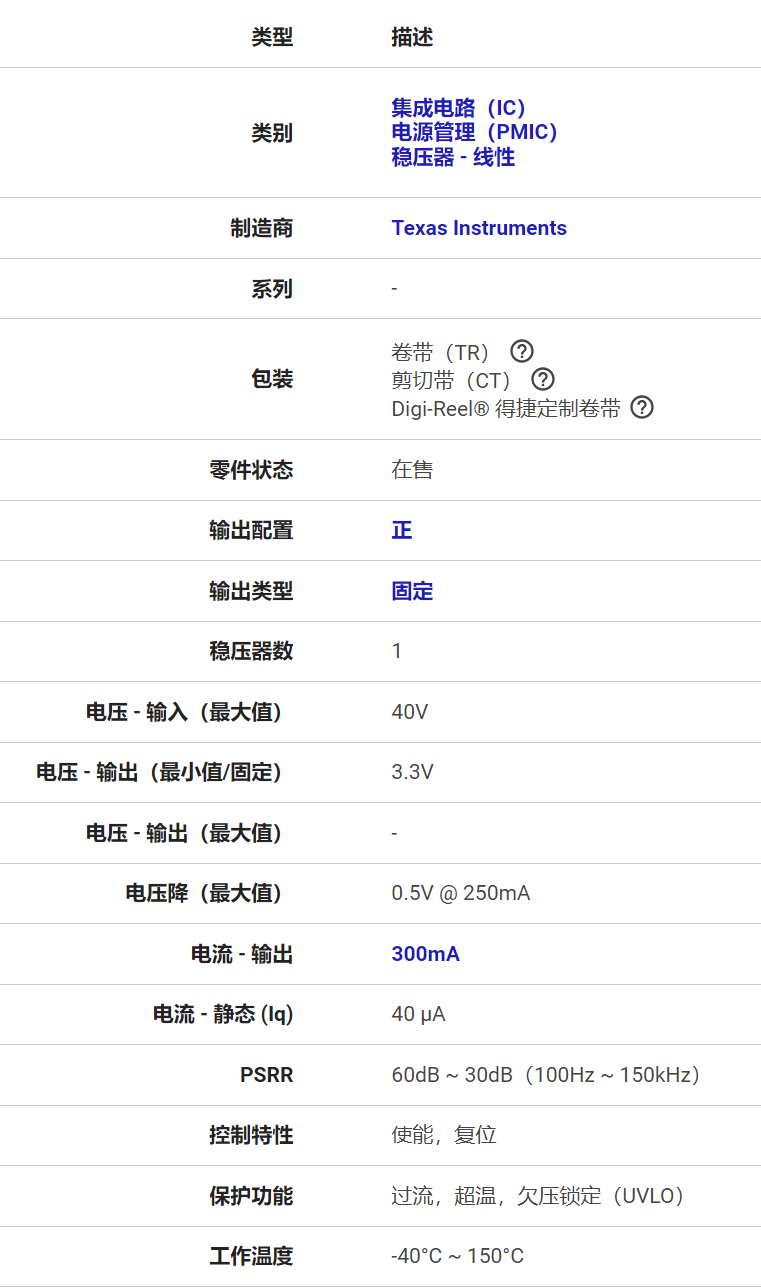This screenshot has width=761, height=1288.
Task: Click the PSRR row label
Action: (266, 1075)
